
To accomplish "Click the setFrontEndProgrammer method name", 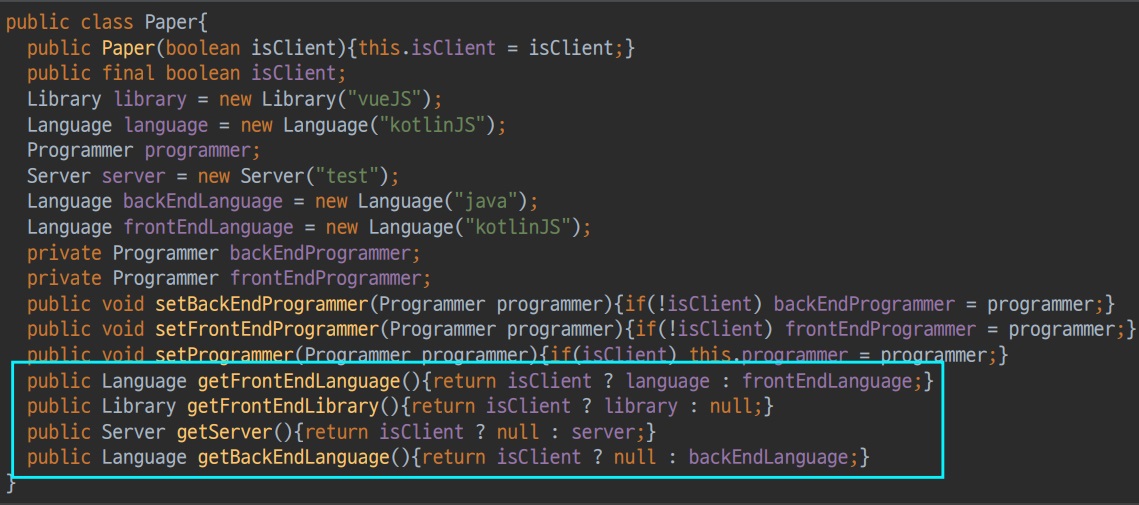I will point(268,330).
